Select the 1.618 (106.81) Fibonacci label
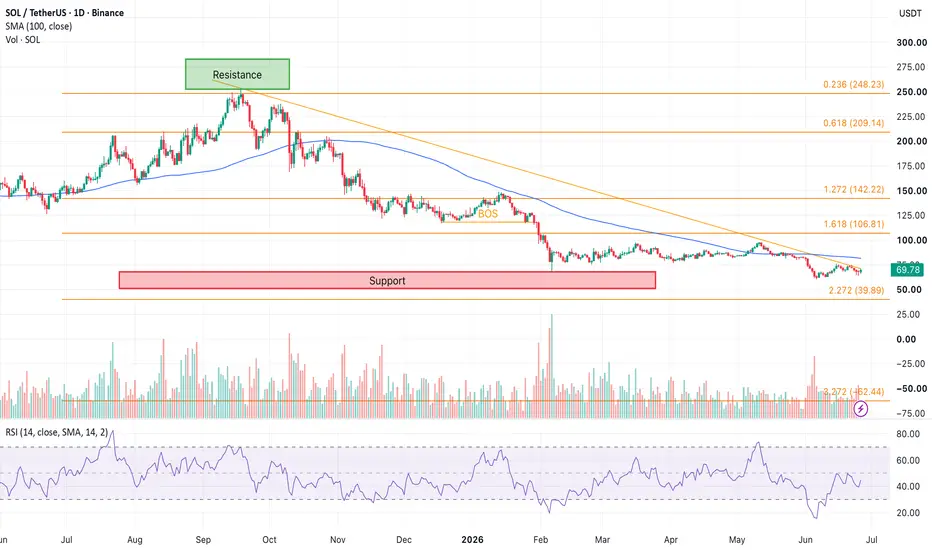 (854, 224)
